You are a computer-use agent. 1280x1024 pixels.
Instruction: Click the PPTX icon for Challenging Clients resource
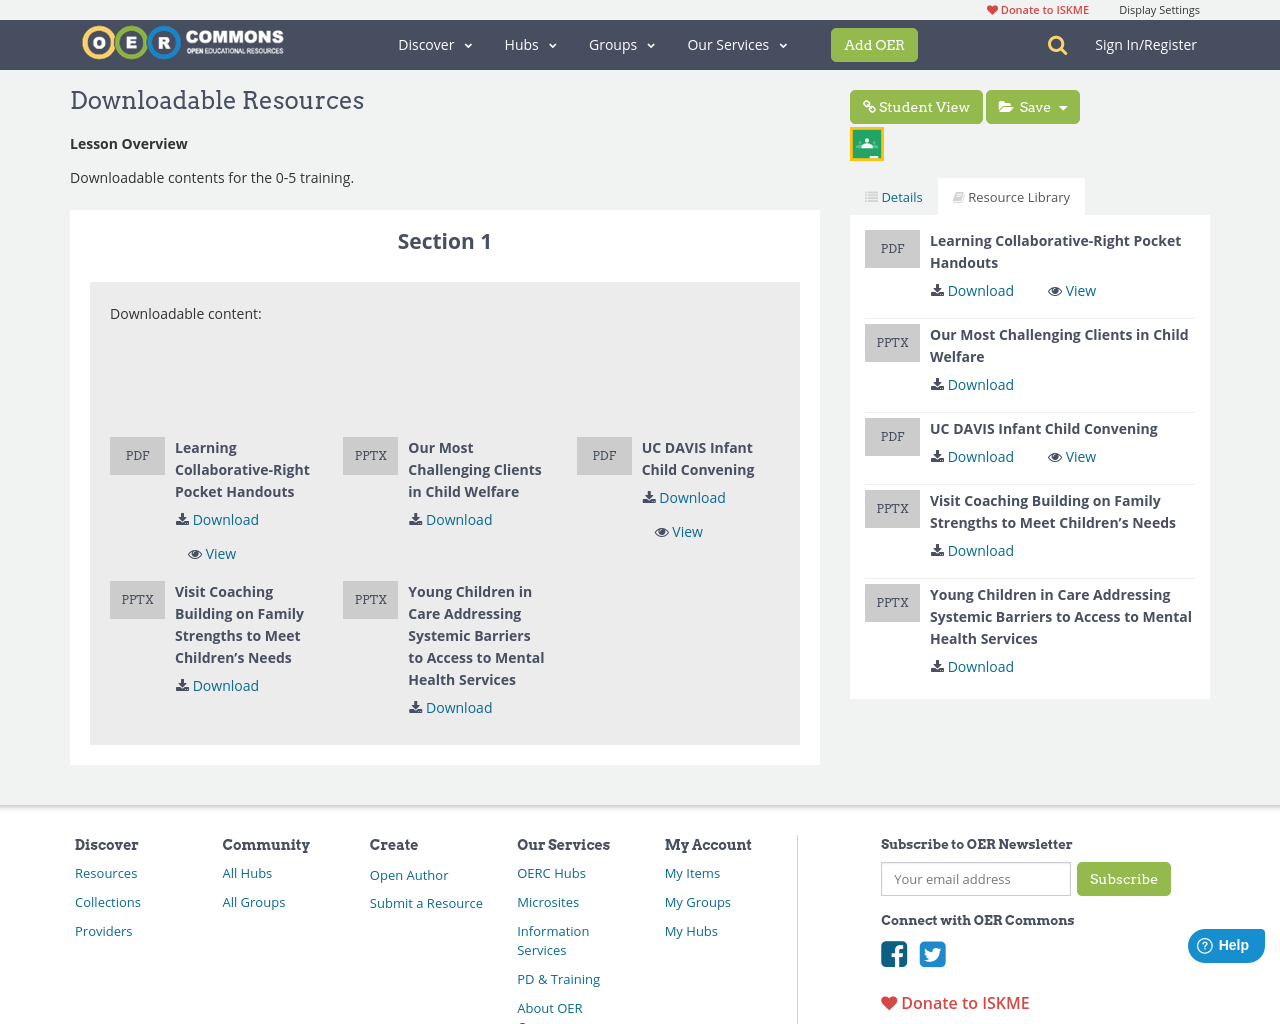tap(370, 455)
